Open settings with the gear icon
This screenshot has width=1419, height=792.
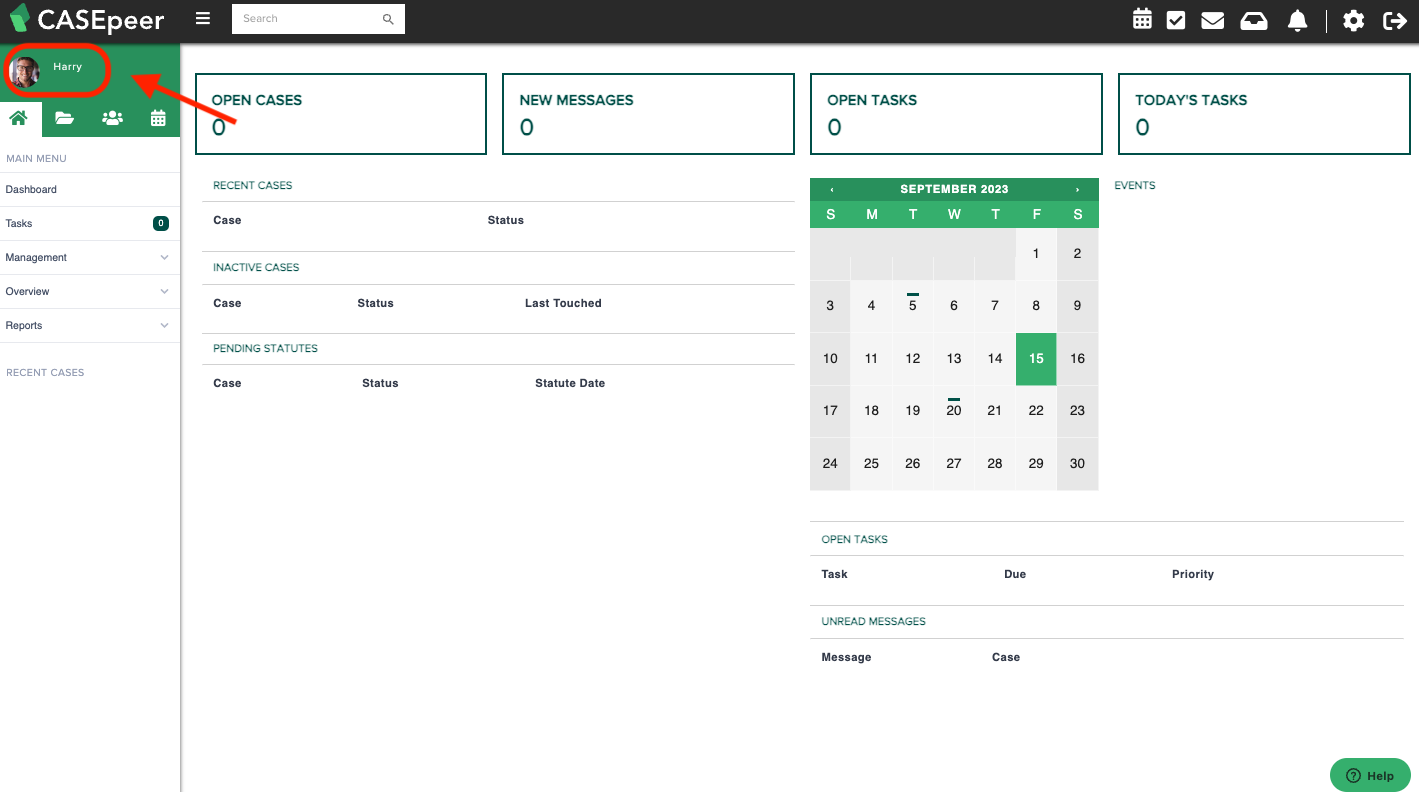point(1353,20)
